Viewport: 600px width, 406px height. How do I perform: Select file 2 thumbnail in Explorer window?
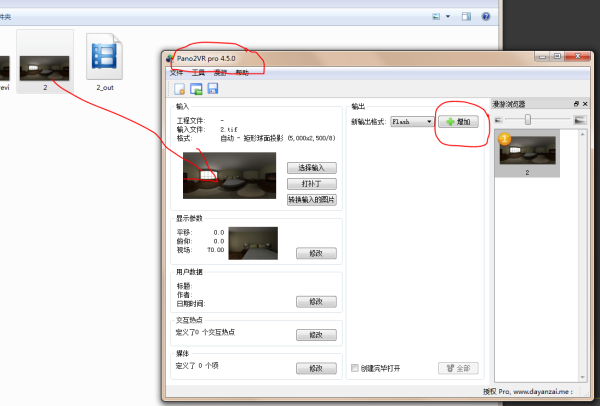[x=45, y=69]
